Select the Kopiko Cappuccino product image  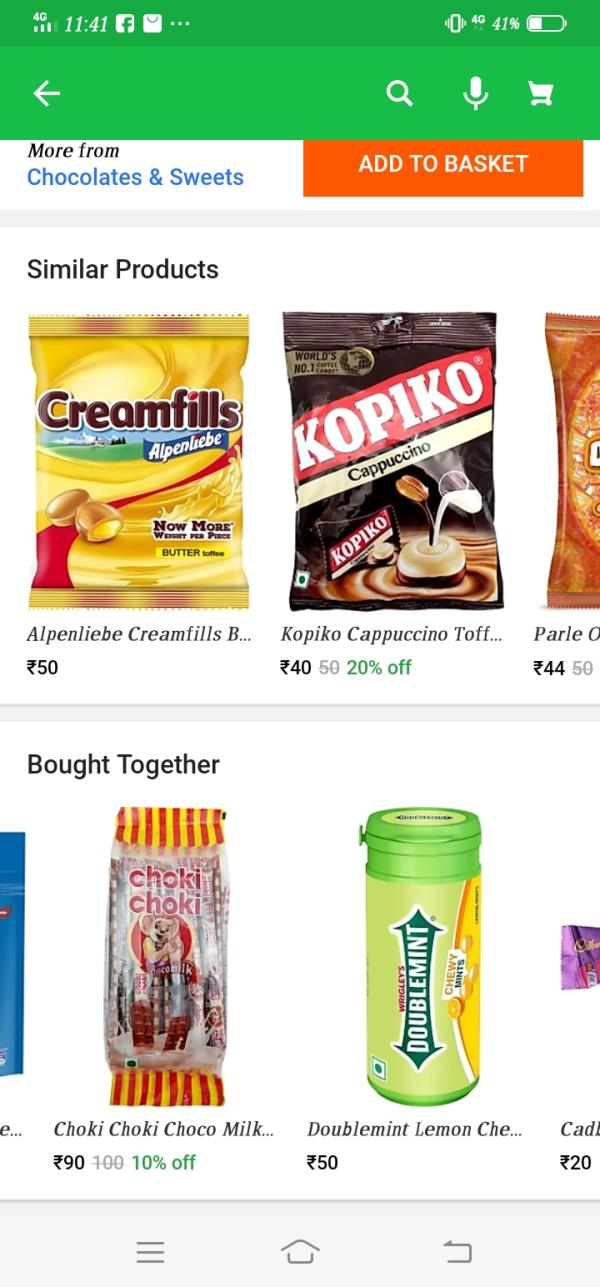[x=392, y=461]
